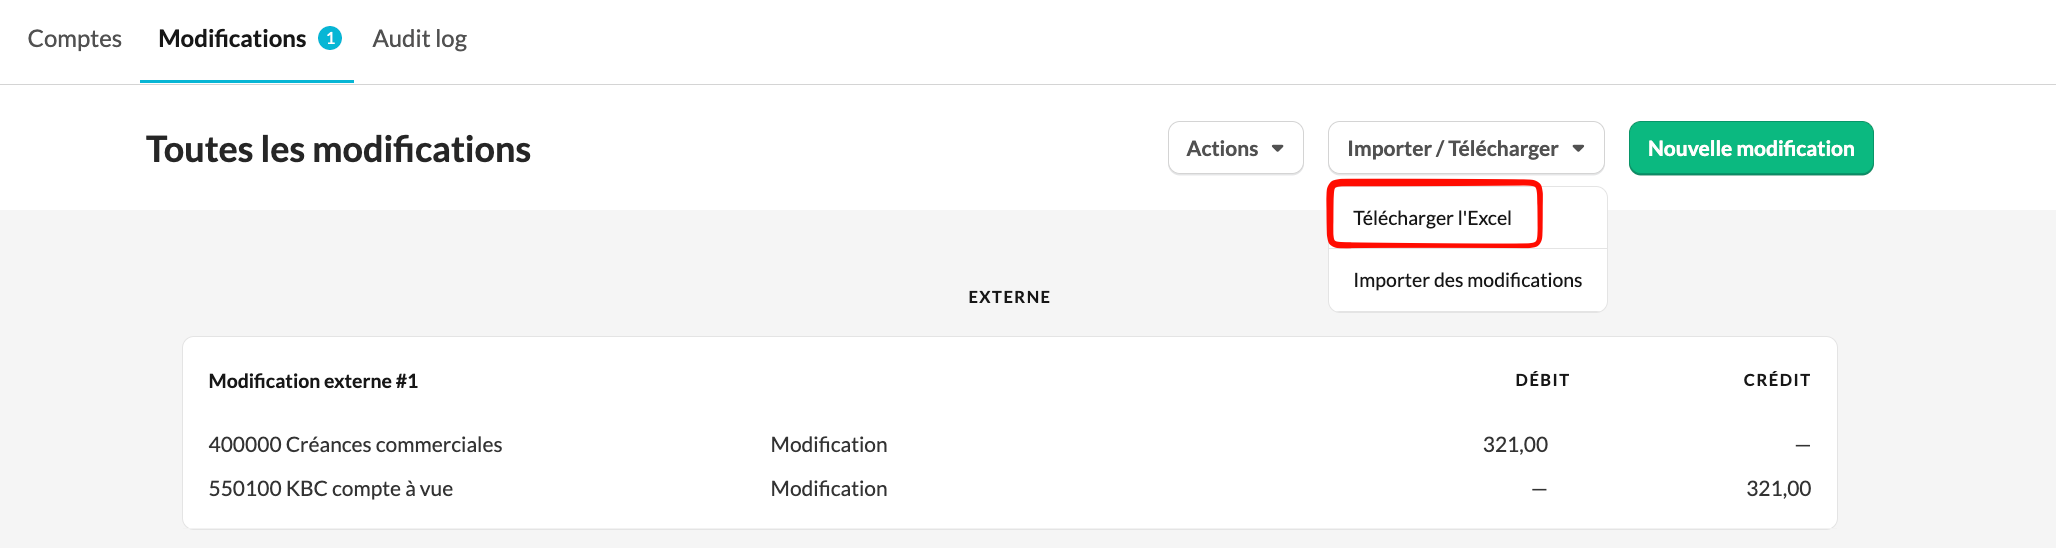The width and height of the screenshot is (2056, 548).
Task: Select the Modifications tab
Action: (232, 39)
